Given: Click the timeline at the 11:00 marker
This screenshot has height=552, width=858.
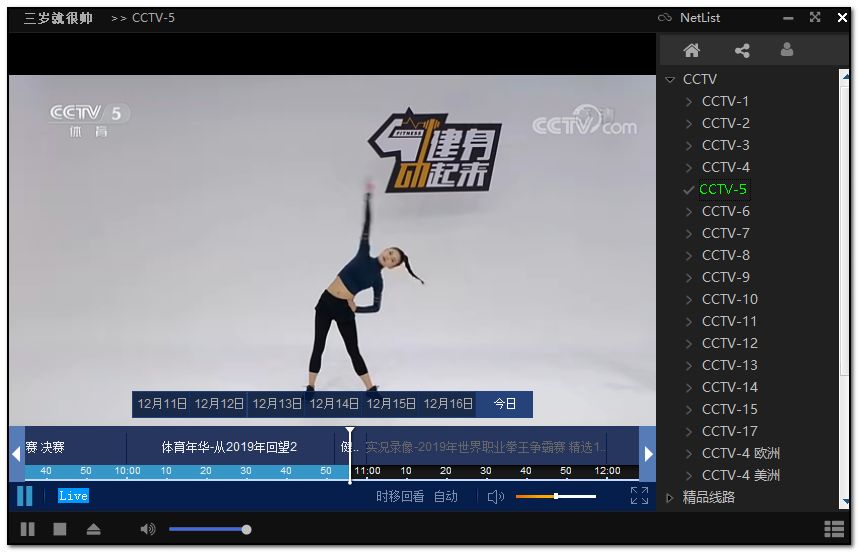Looking at the screenshot, I should (x=367, y=470).
